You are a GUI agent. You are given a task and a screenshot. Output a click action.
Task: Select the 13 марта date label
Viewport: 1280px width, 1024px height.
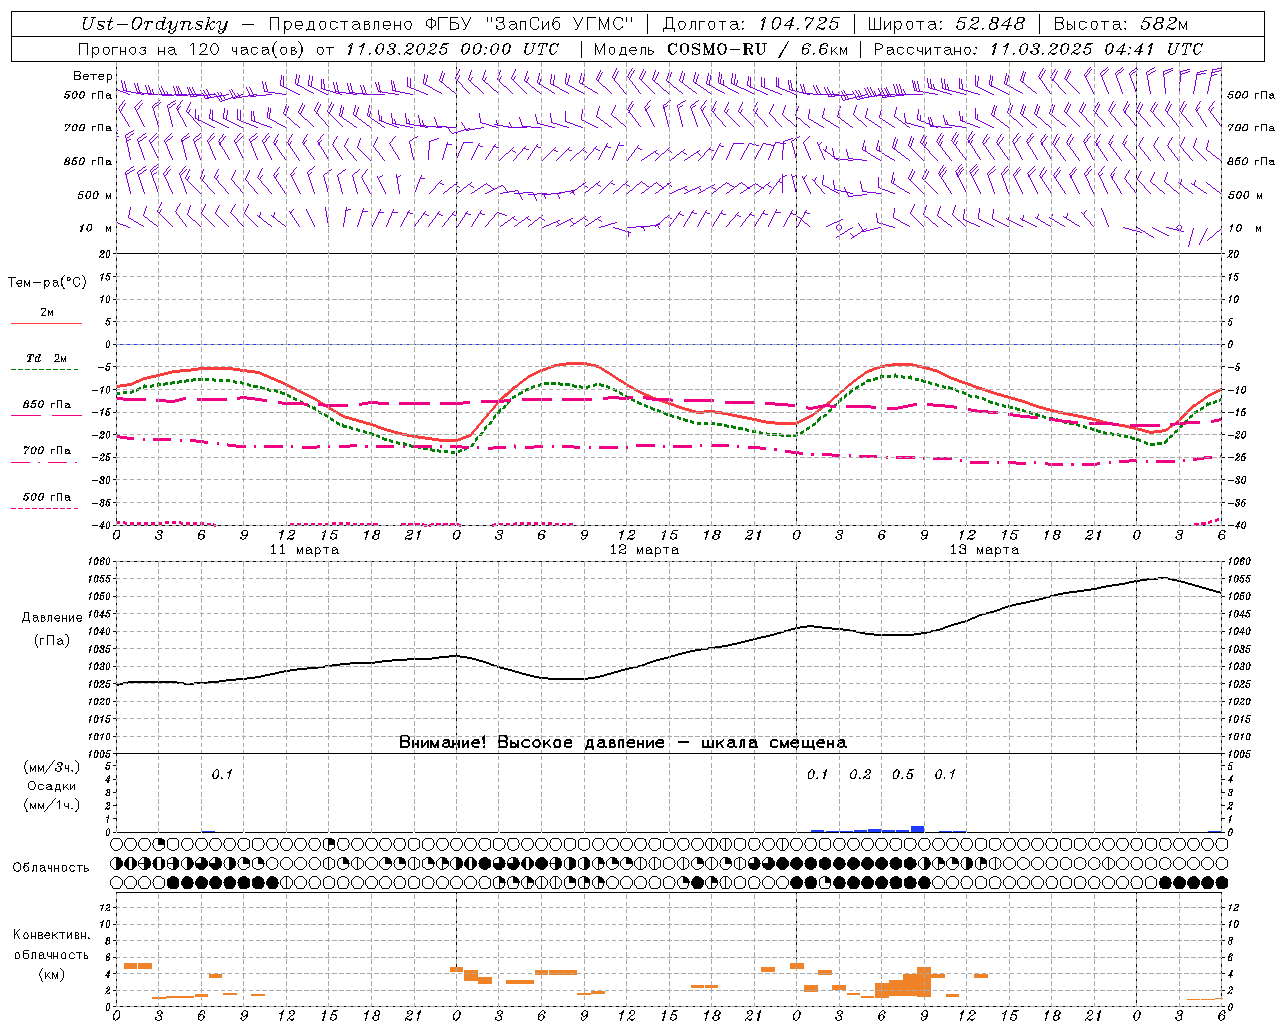984,550
